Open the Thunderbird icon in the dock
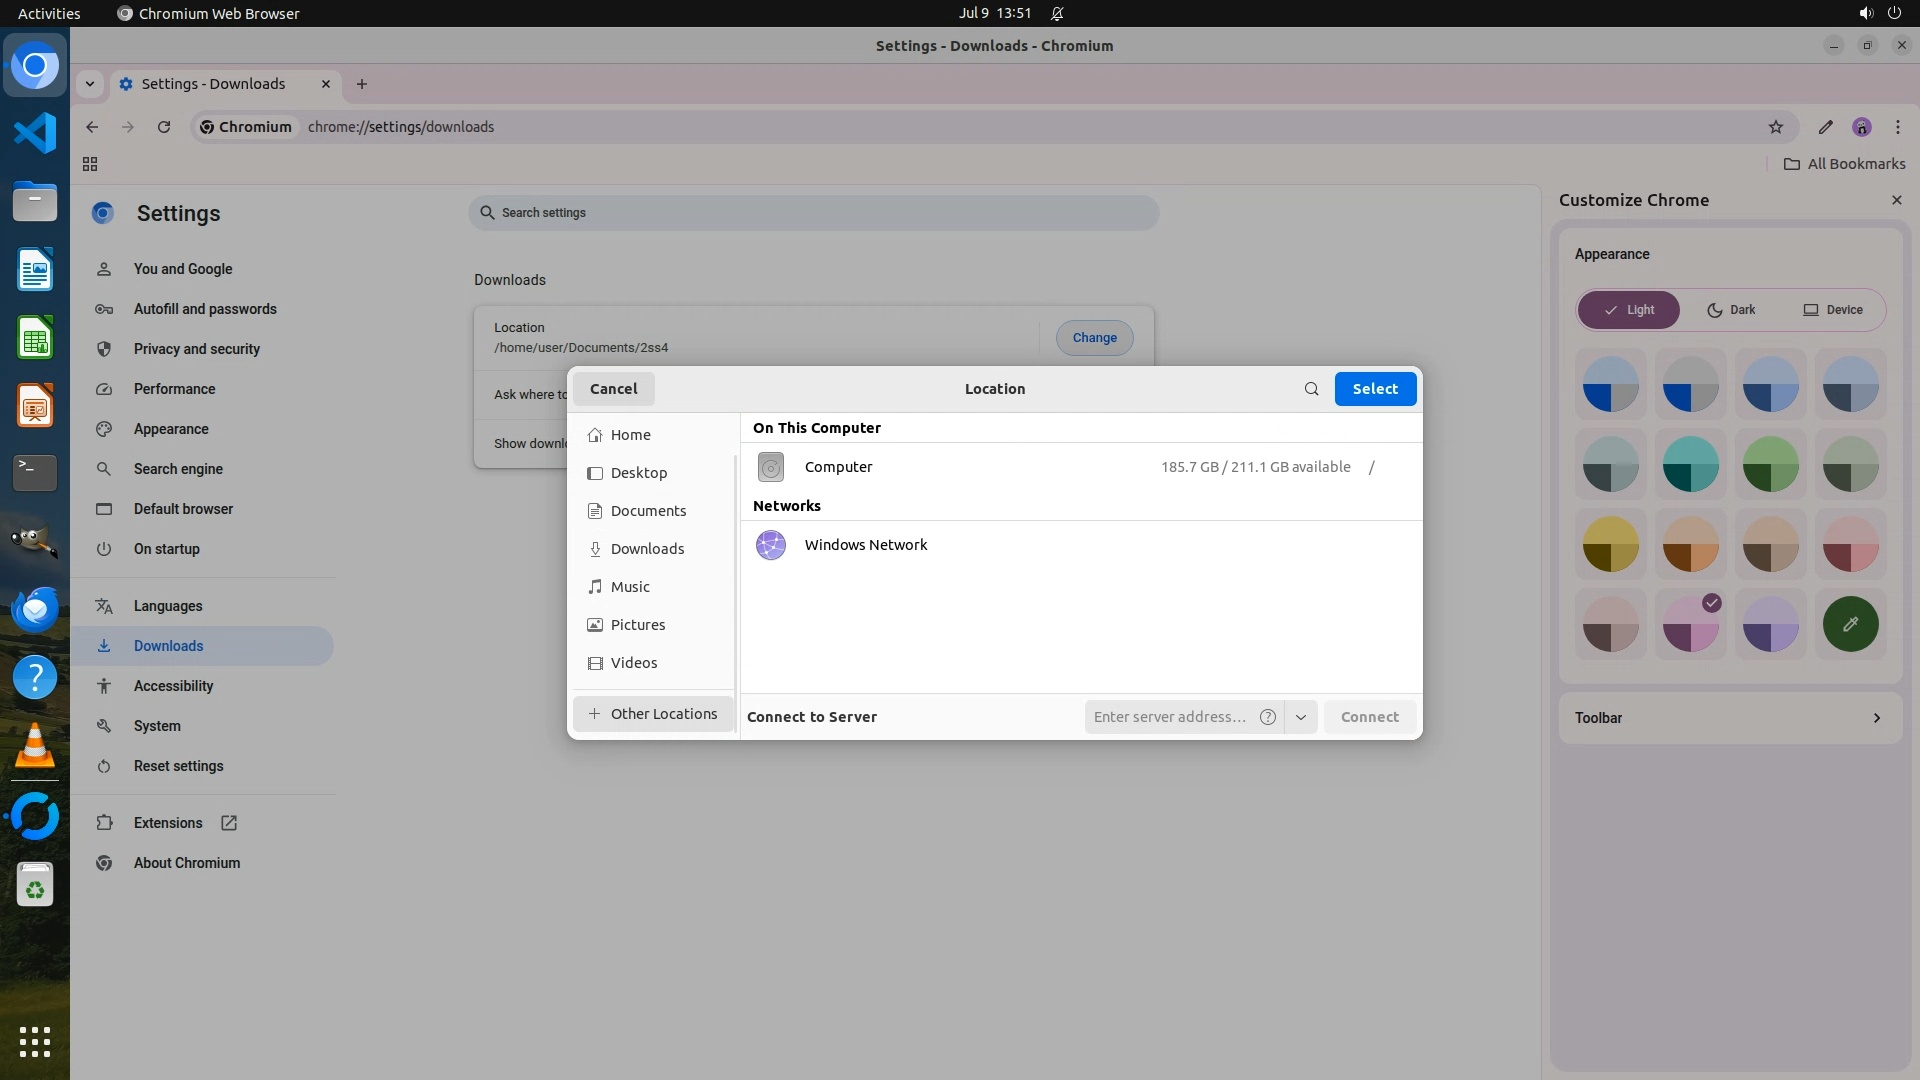The width and height of the screenshot is (1920, 1080). [35, 609]
